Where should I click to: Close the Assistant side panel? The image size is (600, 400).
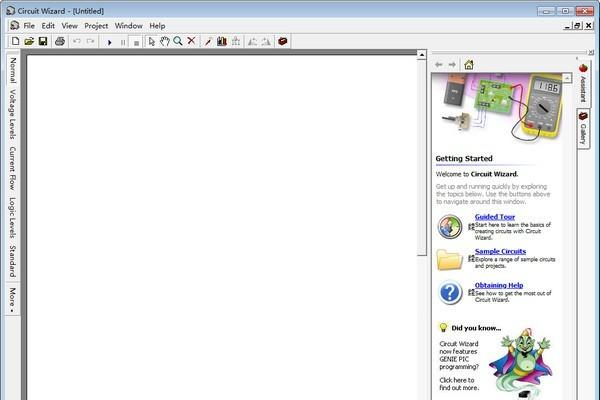click(x=591, y=52)
